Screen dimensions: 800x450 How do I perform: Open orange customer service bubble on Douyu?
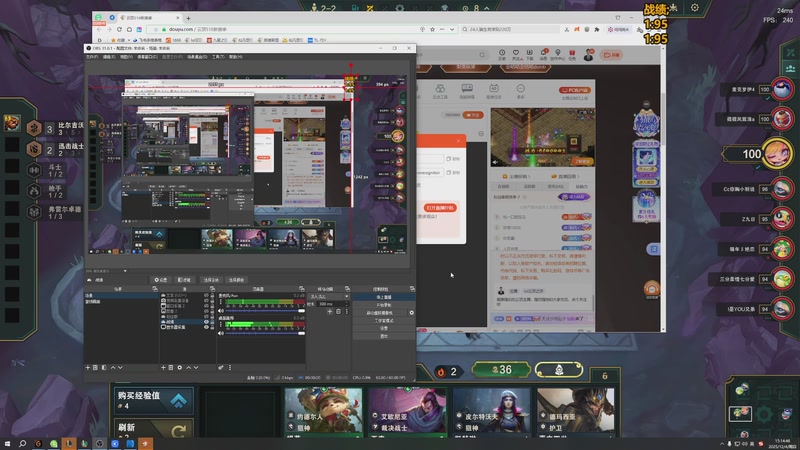(652, 289)
